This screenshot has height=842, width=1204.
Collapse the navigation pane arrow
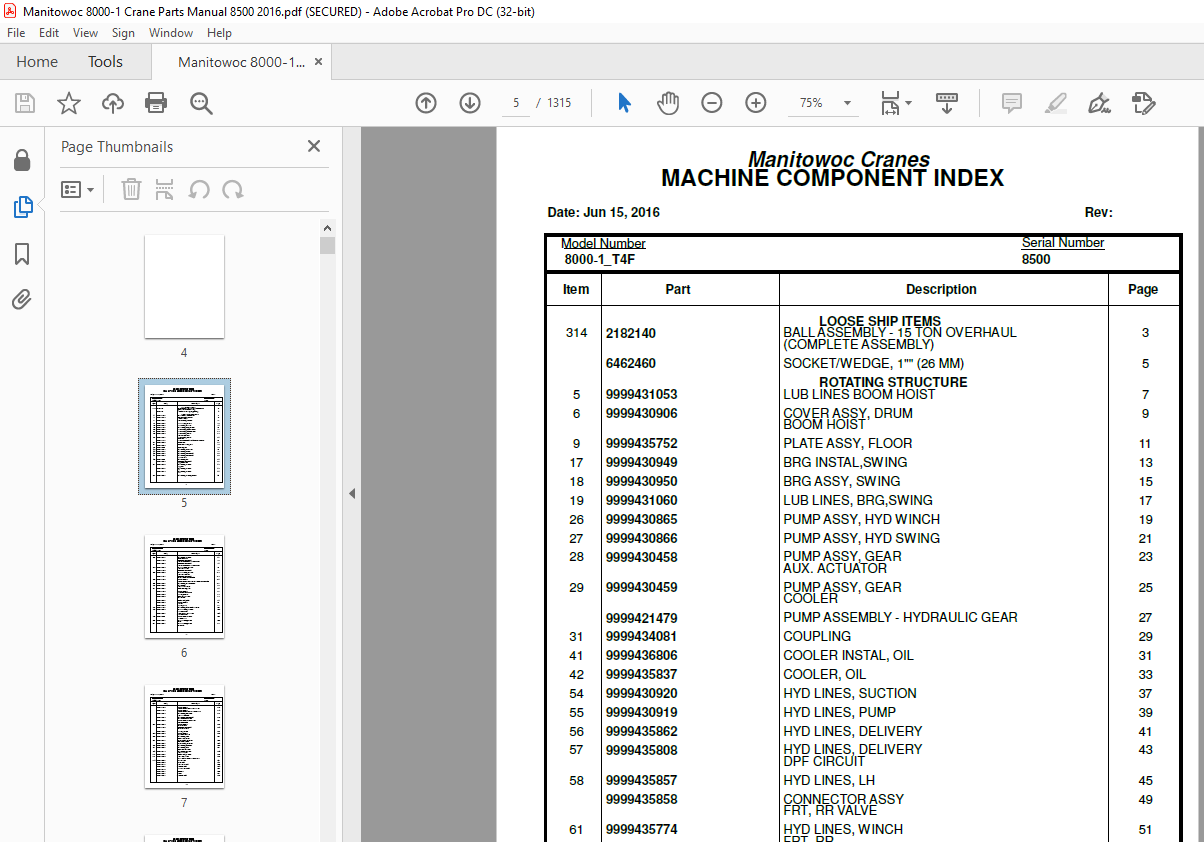pyautogui.click(x=352, y=493)
